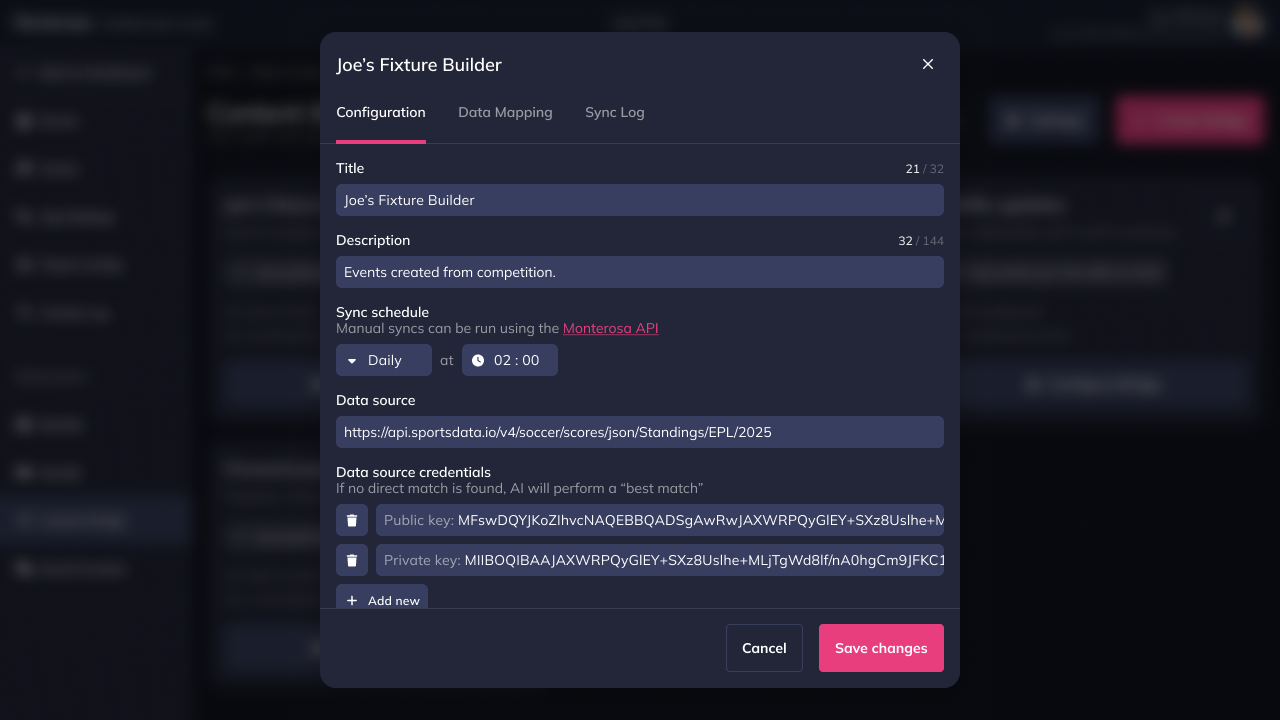
Task: Switch to the Data Mapping tab
Action: pyautogui.click(x=505, y=112)
